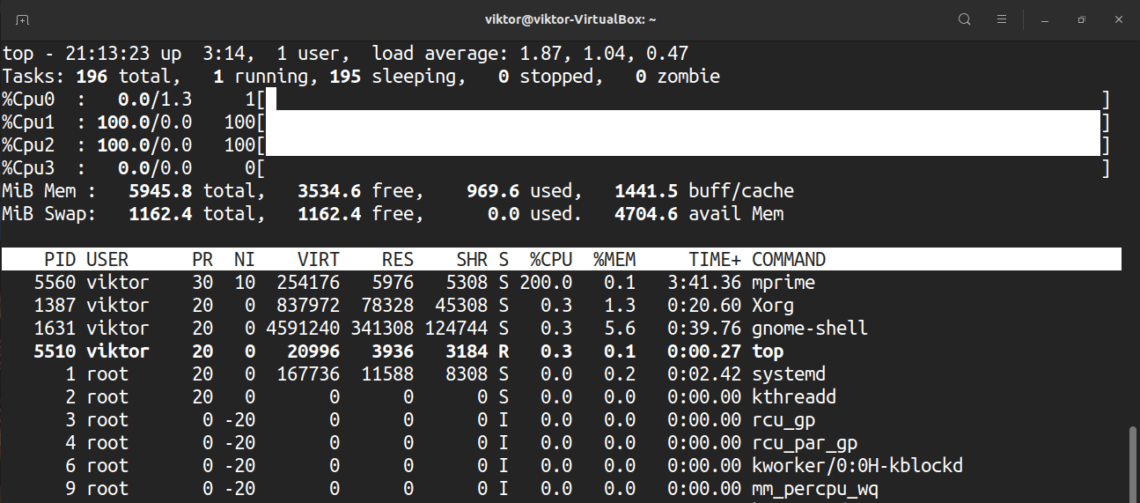
Task: Click the R status of top process
Action: 503,351
